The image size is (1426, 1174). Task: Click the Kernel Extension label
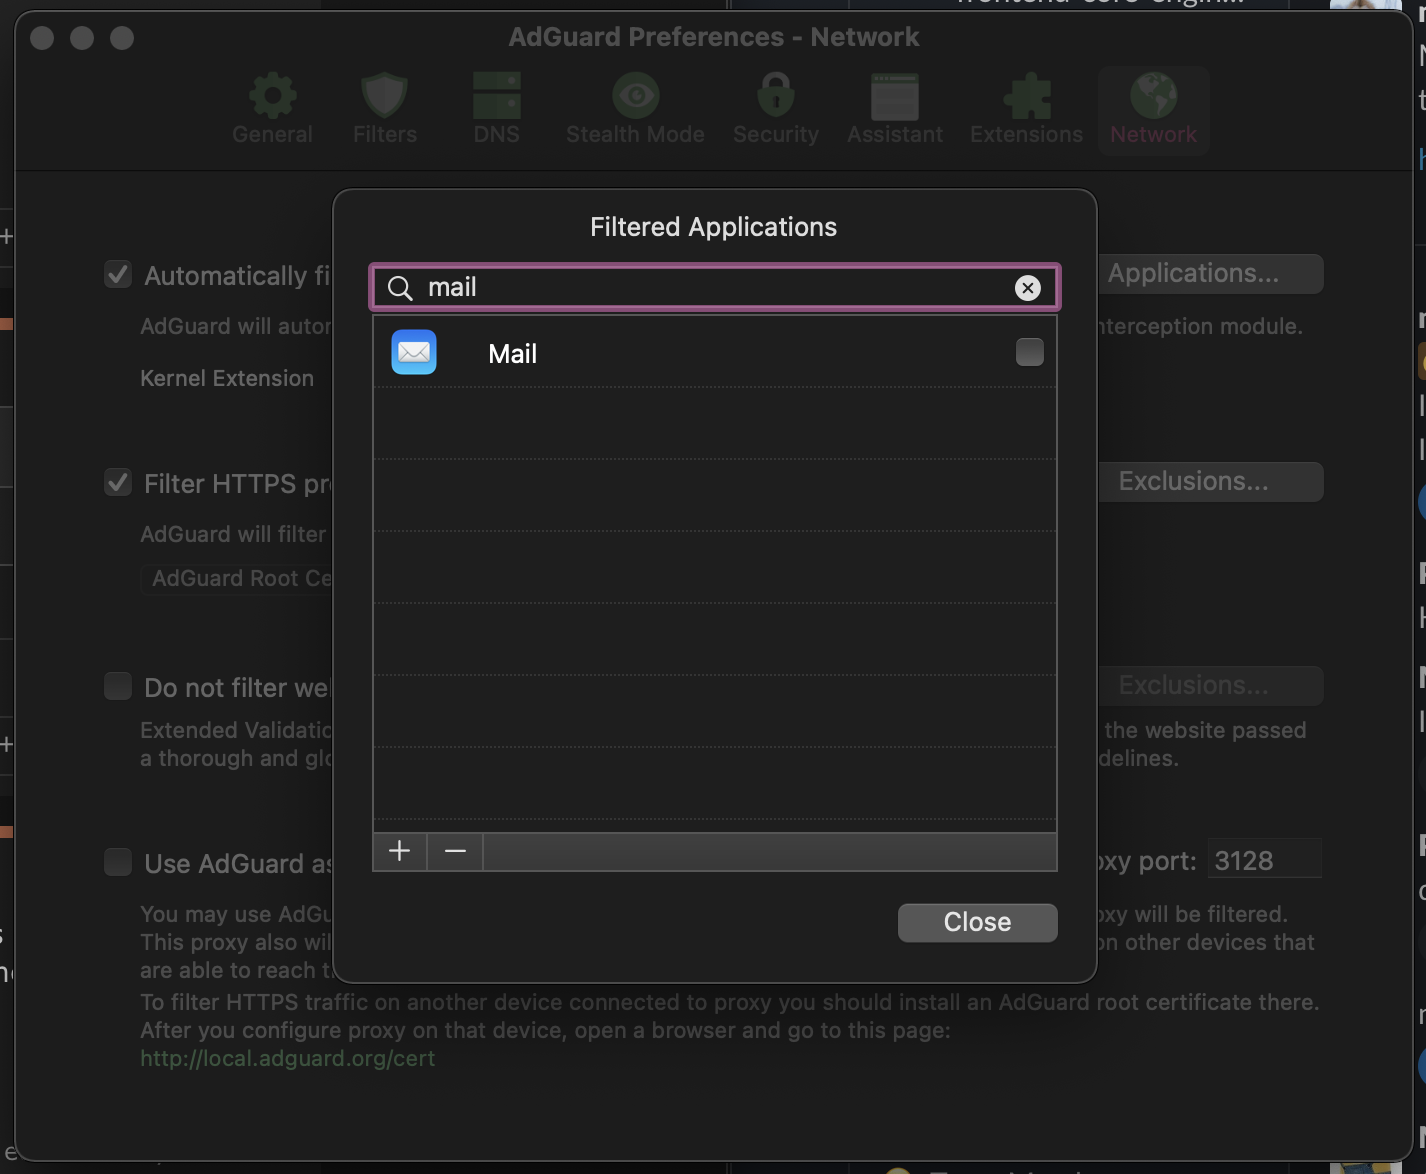(227, 378)
